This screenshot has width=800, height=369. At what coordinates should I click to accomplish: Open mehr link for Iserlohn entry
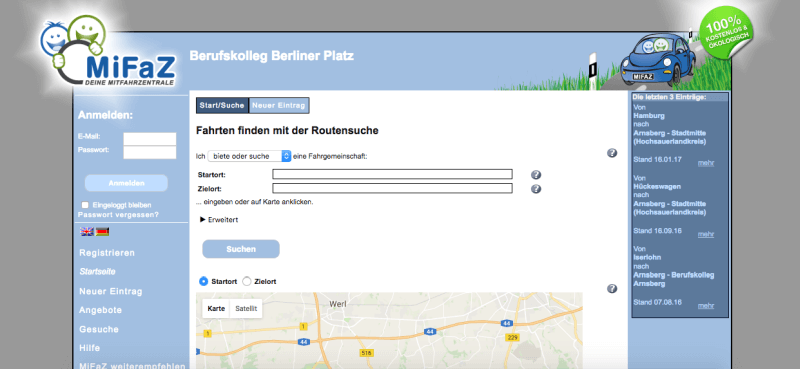[x=706, y=306]
